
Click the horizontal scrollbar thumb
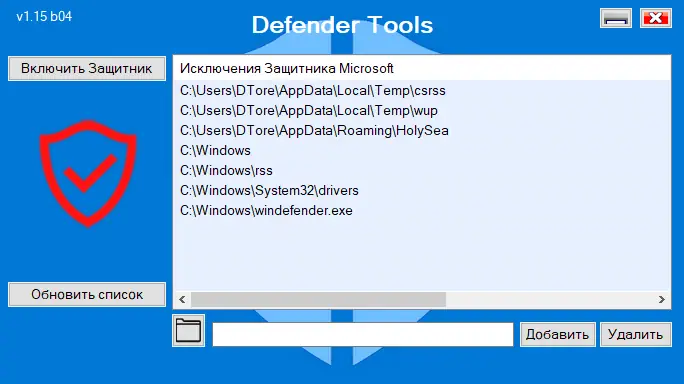pos(318,299)
